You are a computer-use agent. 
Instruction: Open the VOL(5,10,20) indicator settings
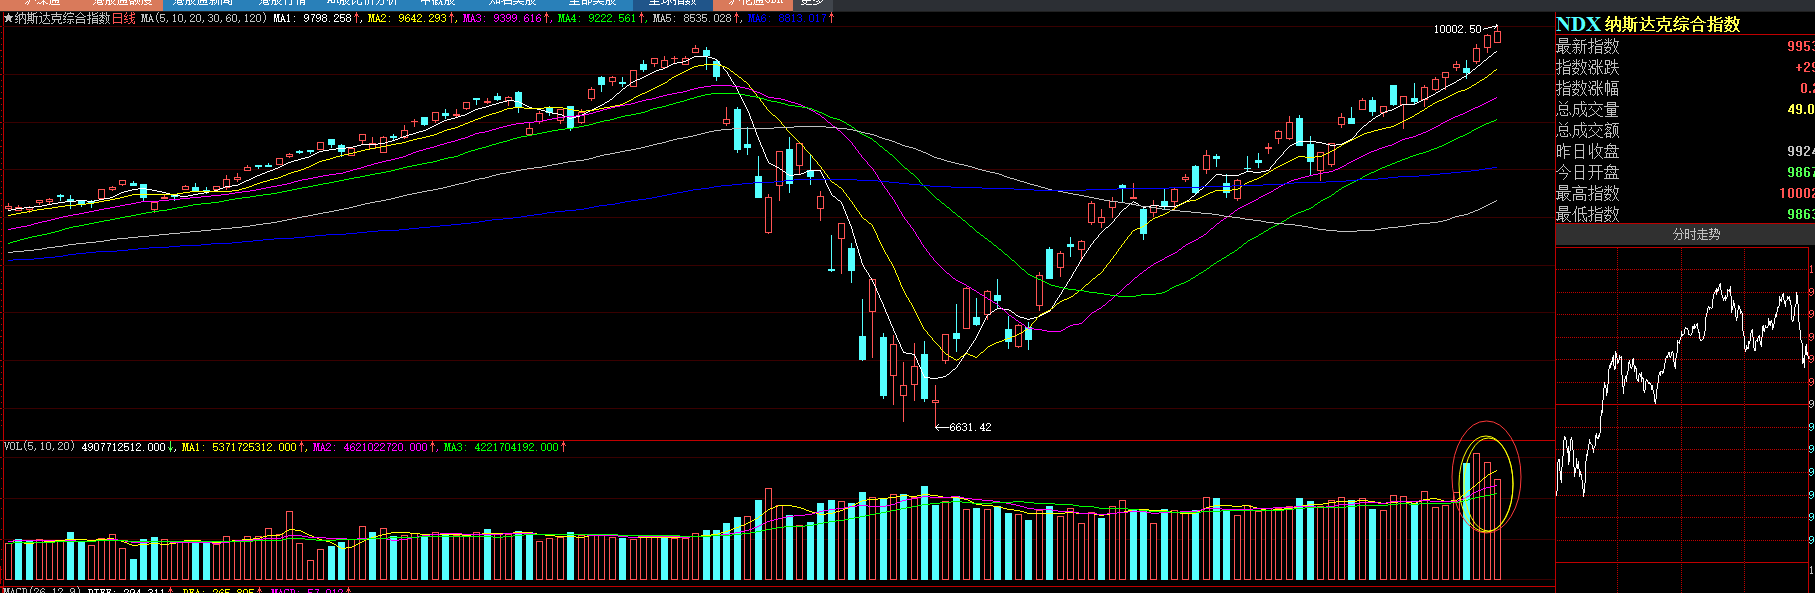click(x=39, y=447)
